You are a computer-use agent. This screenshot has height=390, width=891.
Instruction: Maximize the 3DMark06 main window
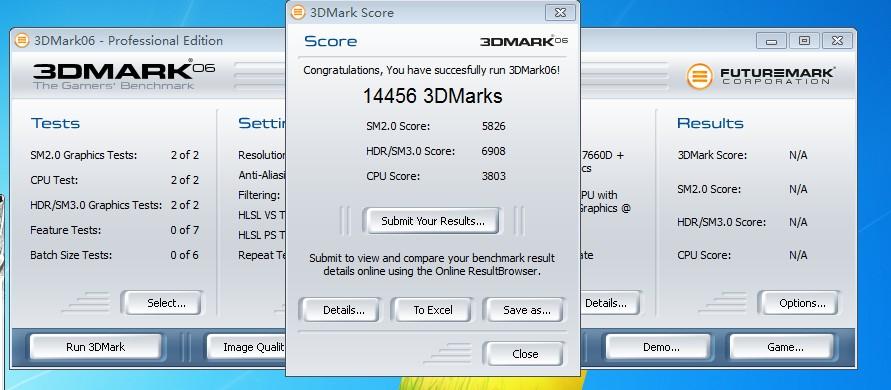(803, 41)
